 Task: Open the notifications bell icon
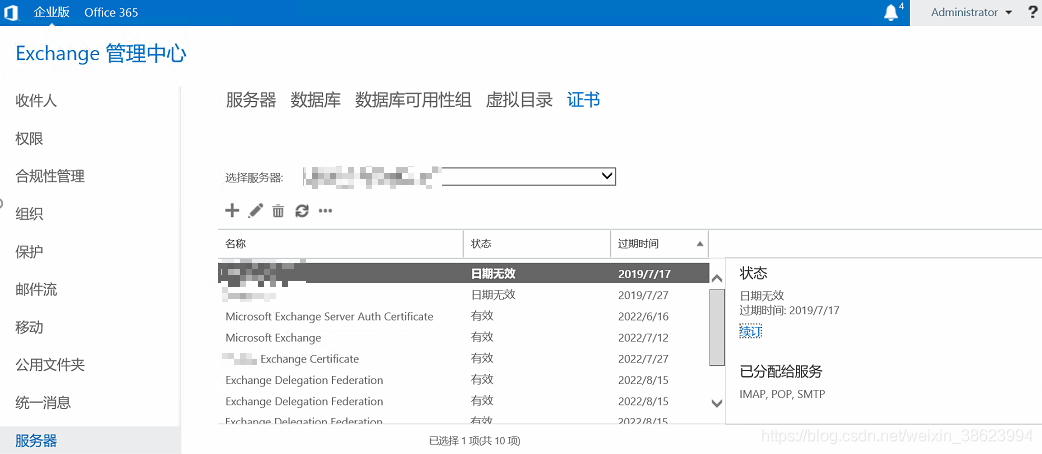click(891, 13)
